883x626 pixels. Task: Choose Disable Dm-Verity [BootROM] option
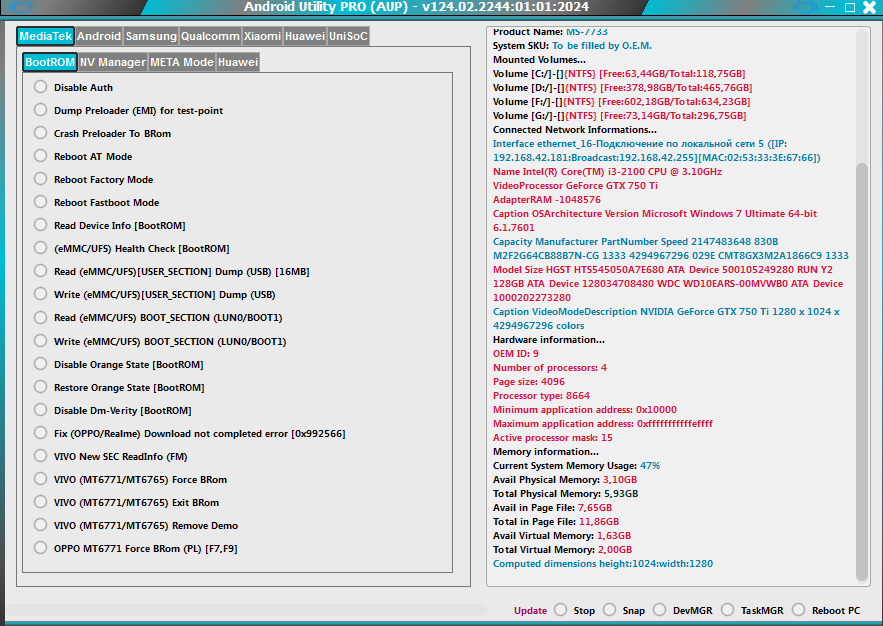click(41, 411)
